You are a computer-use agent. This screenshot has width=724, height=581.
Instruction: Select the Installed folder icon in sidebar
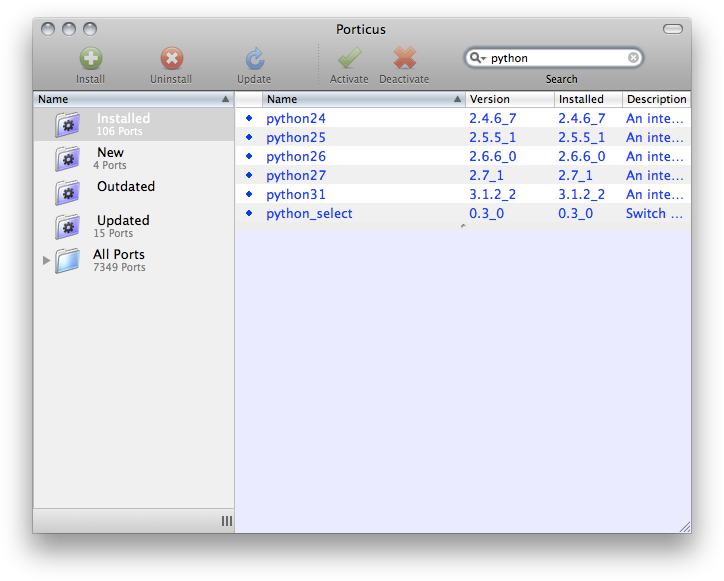pos(67,124)
